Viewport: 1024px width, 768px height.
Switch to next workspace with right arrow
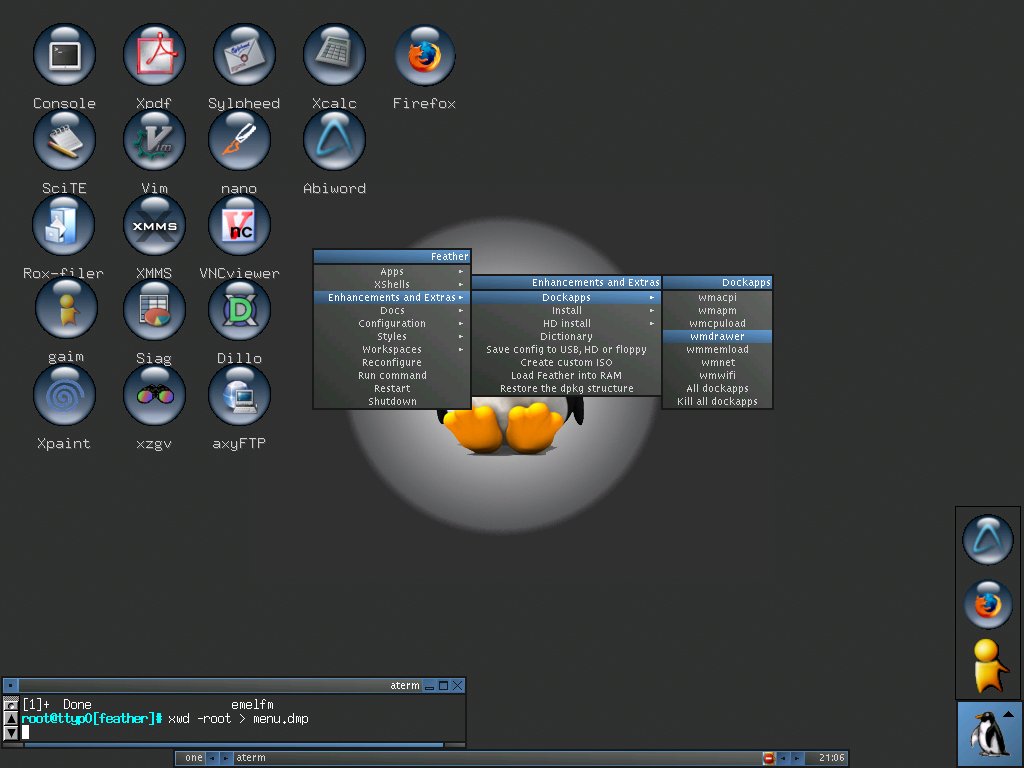226,758
